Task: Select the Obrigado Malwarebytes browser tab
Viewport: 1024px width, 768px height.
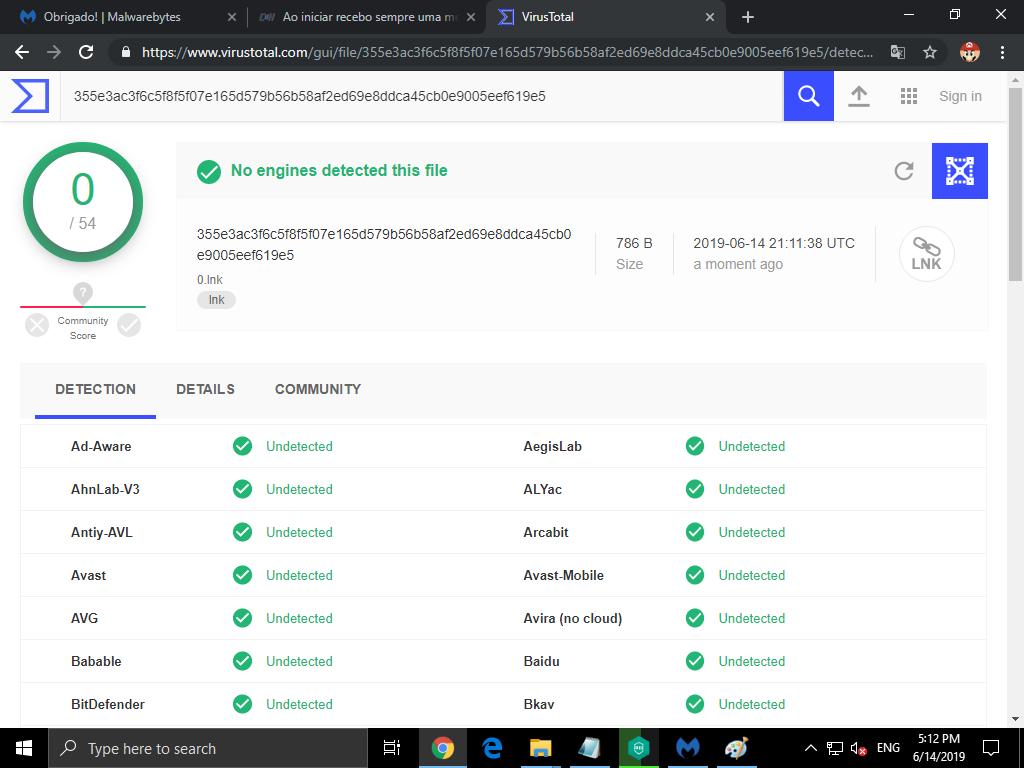Action: (x=124, y=17)
